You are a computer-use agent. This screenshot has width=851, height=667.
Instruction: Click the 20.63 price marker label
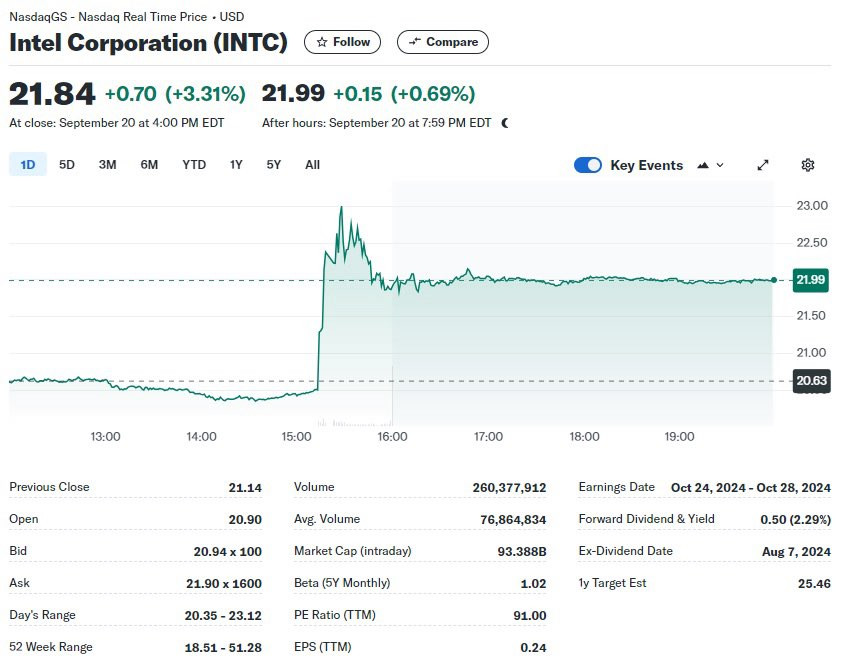coord(811,381)
